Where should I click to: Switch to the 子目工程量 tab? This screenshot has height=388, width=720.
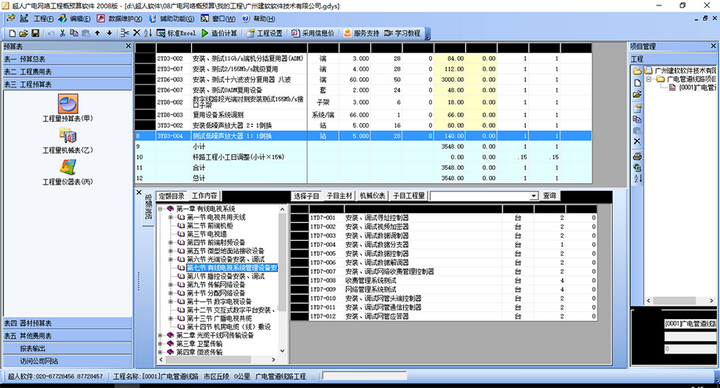409,196
